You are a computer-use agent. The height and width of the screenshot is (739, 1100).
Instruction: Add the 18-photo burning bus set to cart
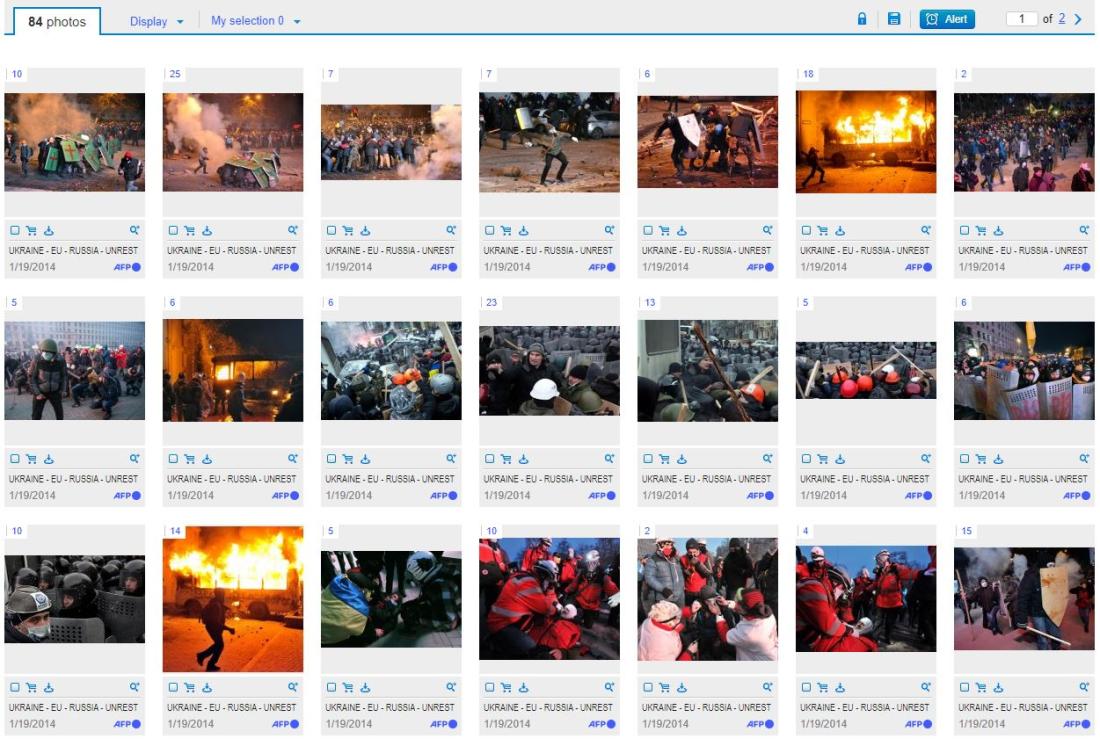pos(822,230)
